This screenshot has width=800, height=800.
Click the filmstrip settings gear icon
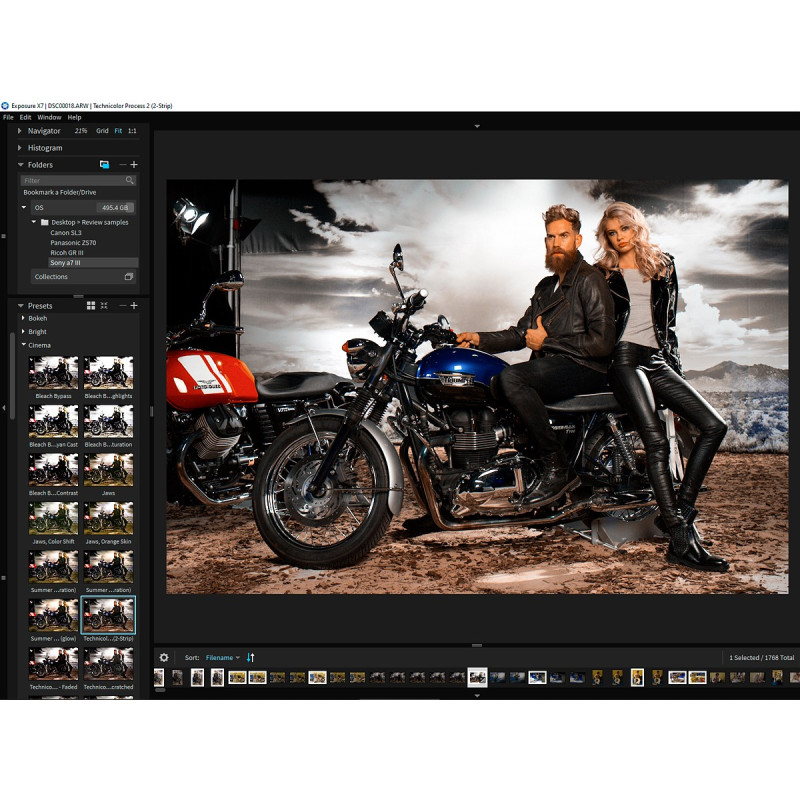164,657
